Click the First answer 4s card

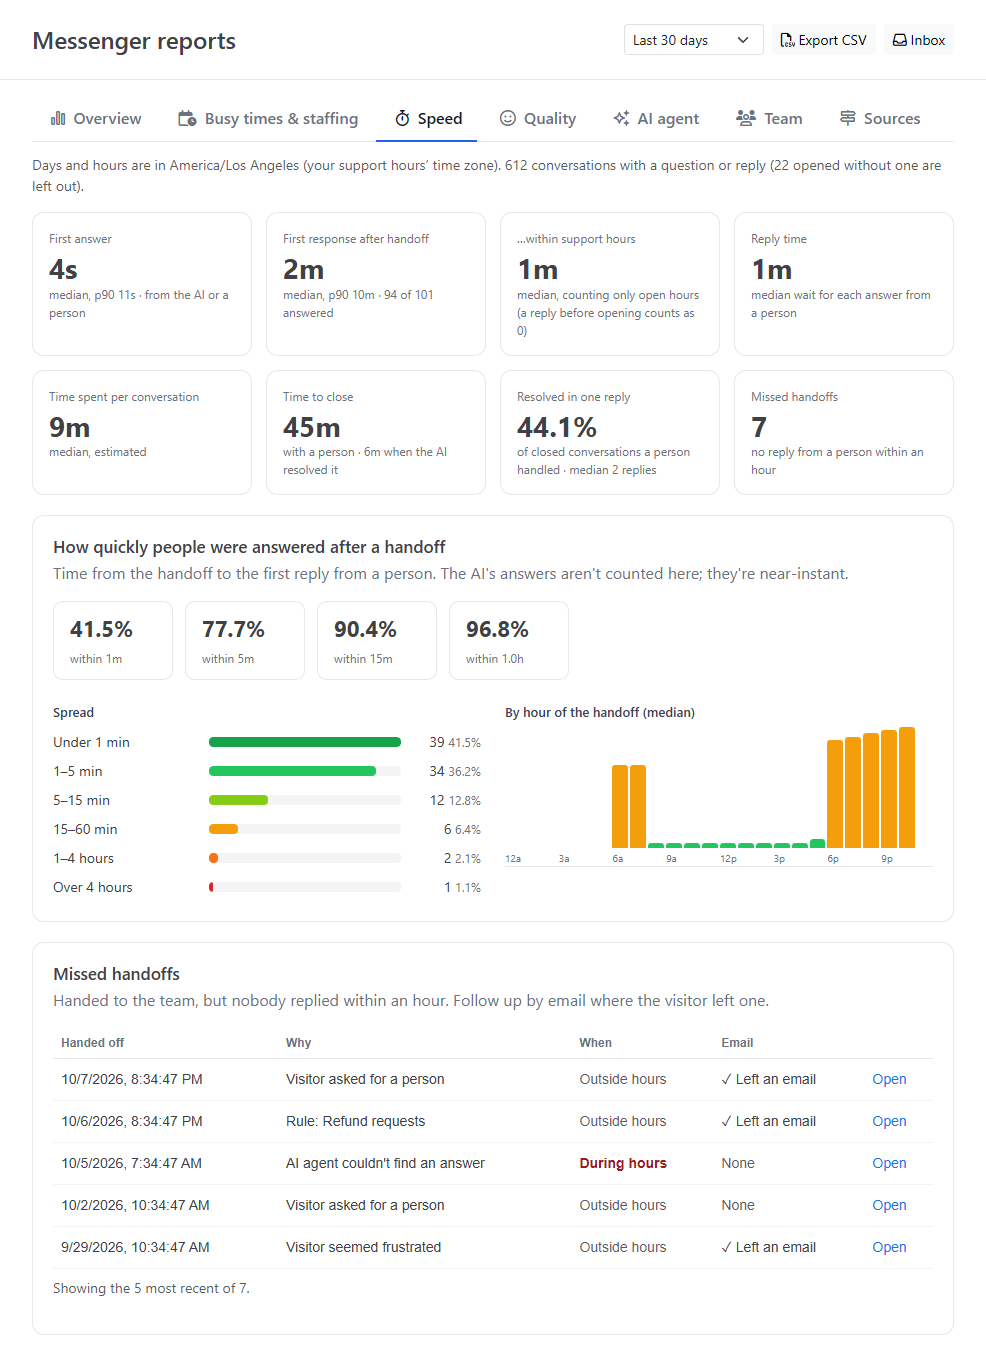tap(142, 284)
